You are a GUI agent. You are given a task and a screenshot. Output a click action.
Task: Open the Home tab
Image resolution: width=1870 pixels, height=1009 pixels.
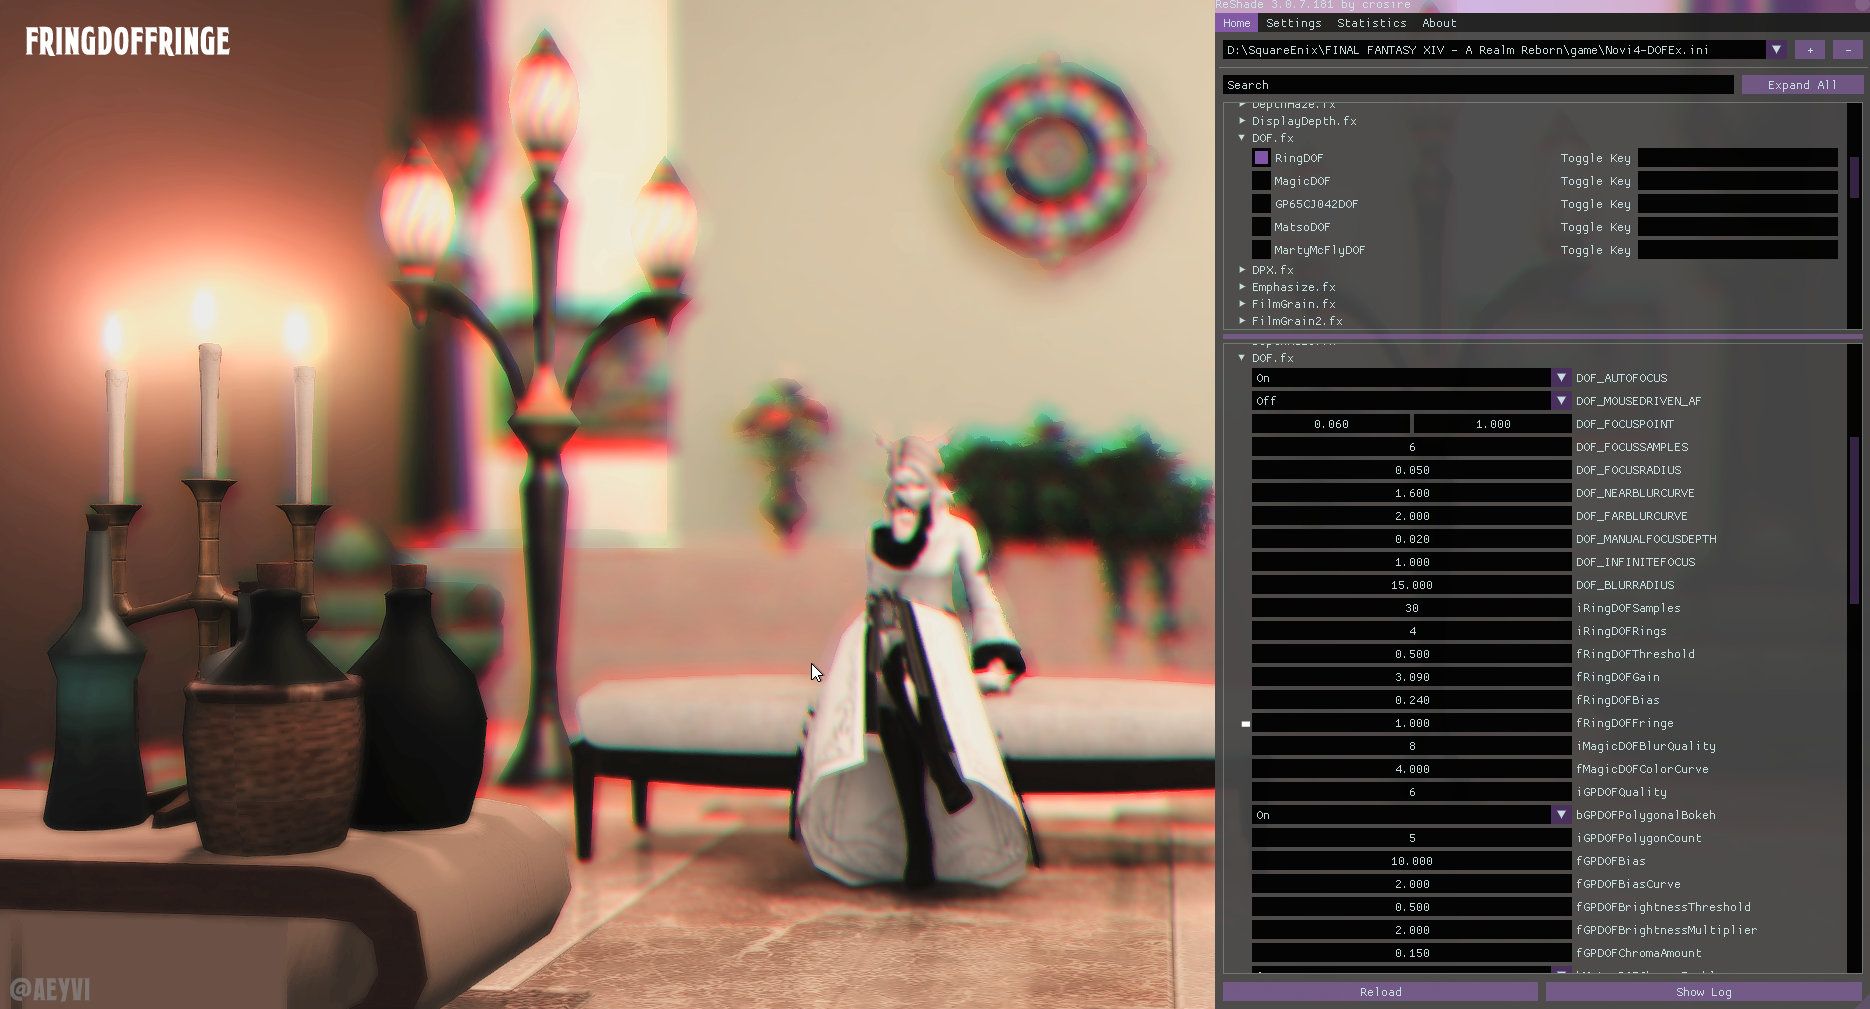1236,23
